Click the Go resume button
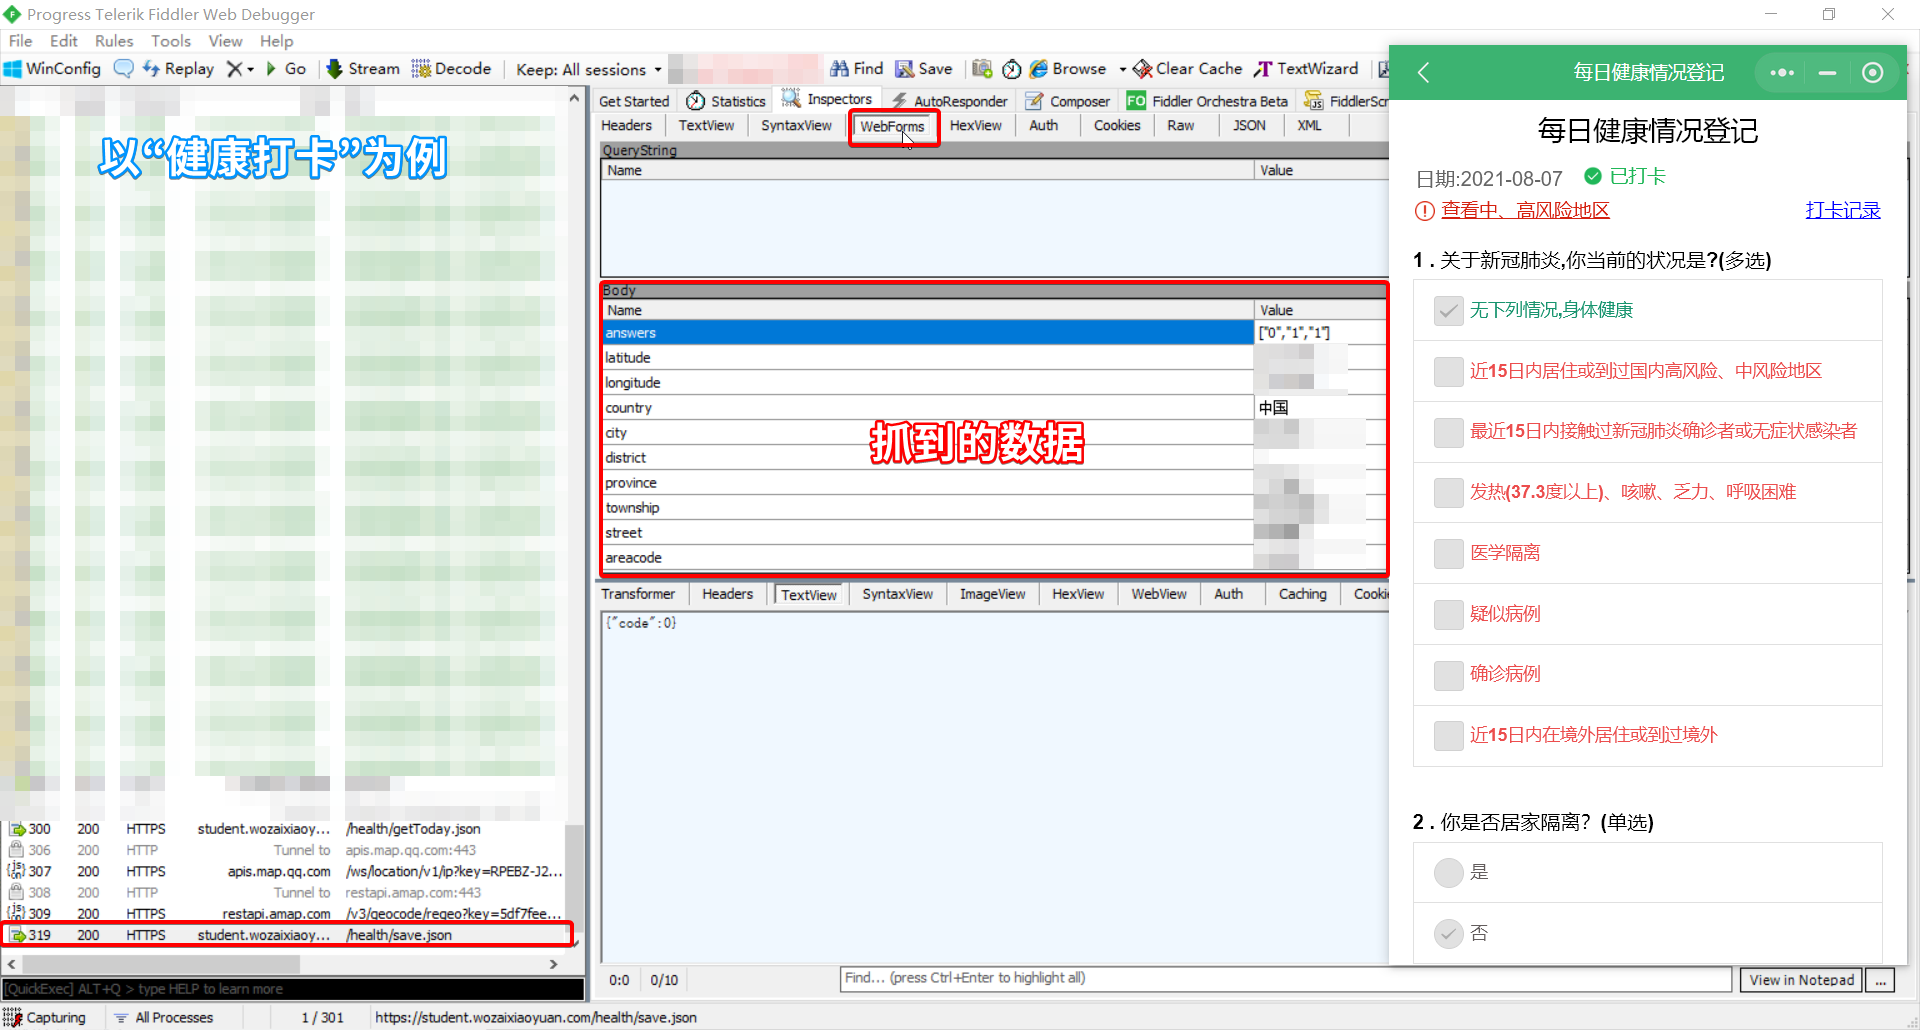This screenshot has height=1030, width=1920. pyautogui.click(x=286, y=69)
